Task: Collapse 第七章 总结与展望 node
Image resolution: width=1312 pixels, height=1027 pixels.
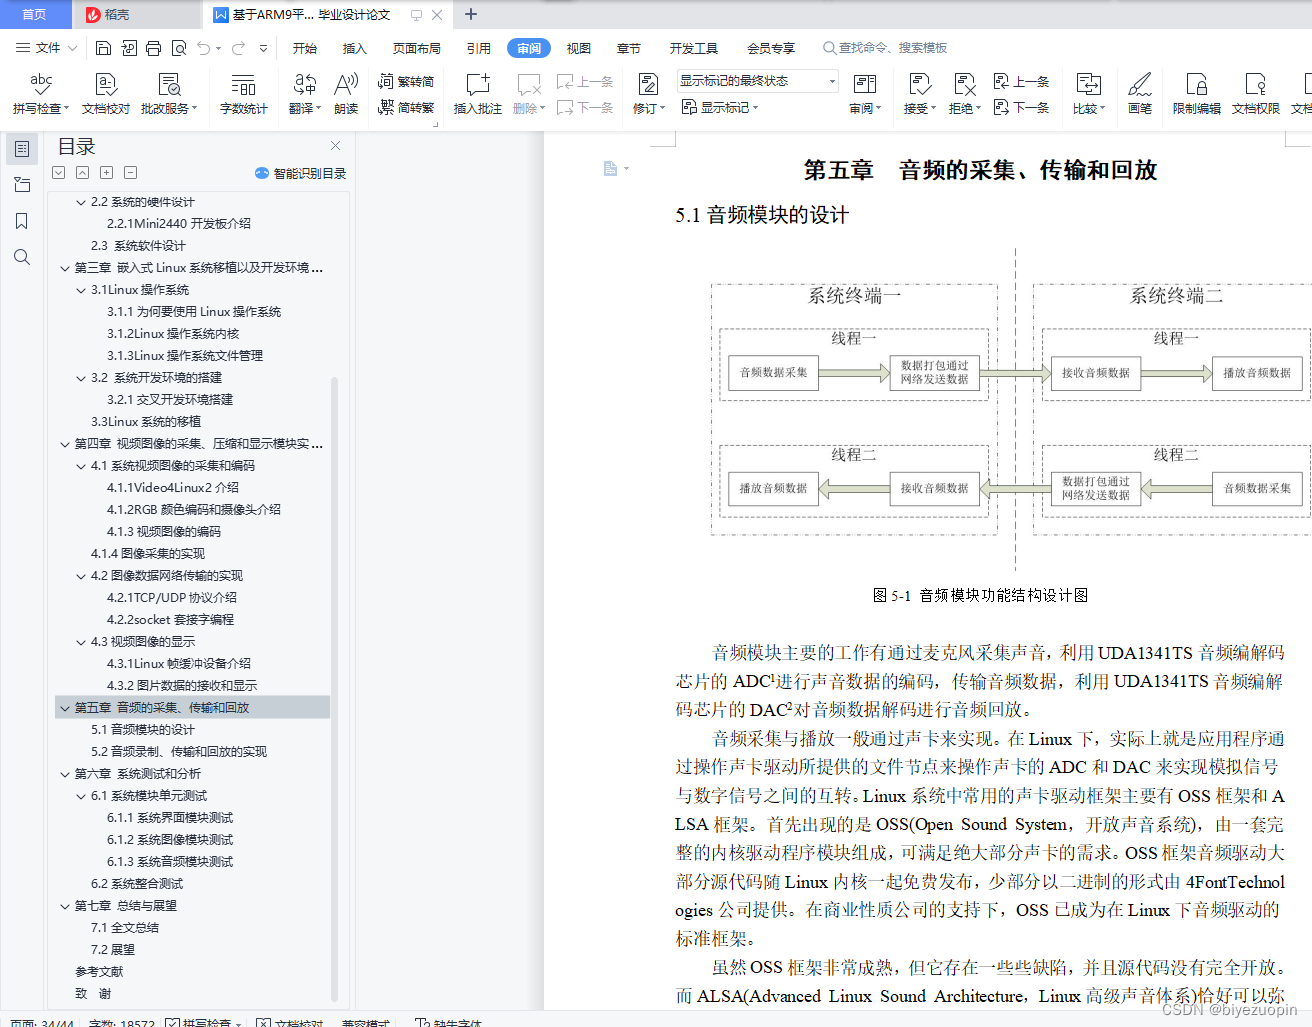Action: click(65, 906)
